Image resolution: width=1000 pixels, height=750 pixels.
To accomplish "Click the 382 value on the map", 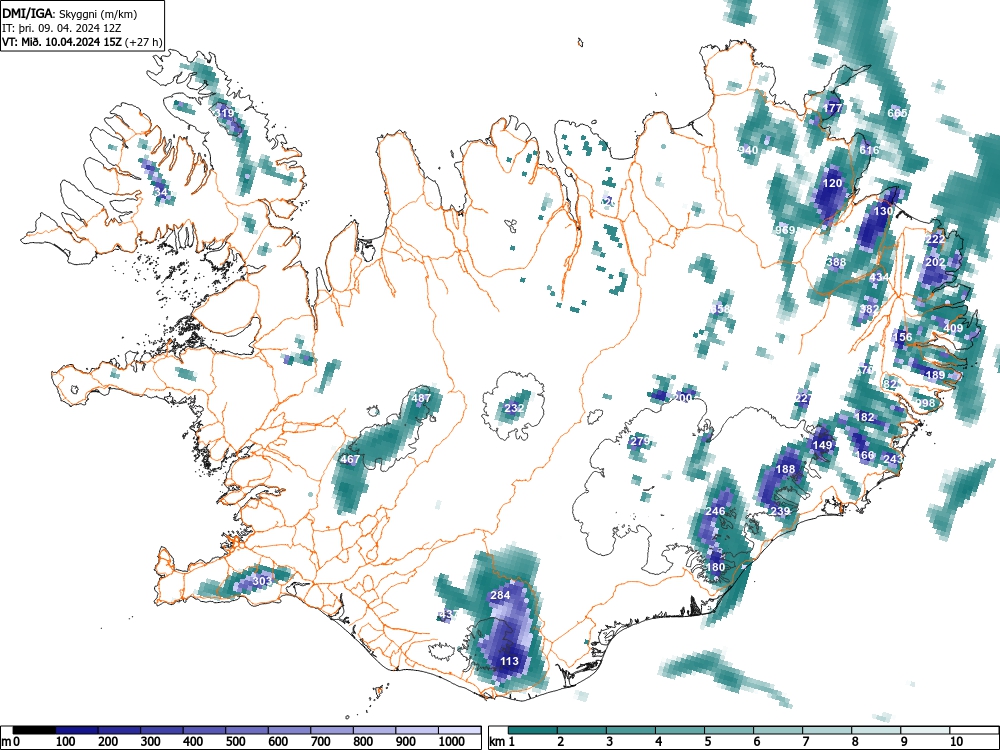I will click(x=869, y=309).
